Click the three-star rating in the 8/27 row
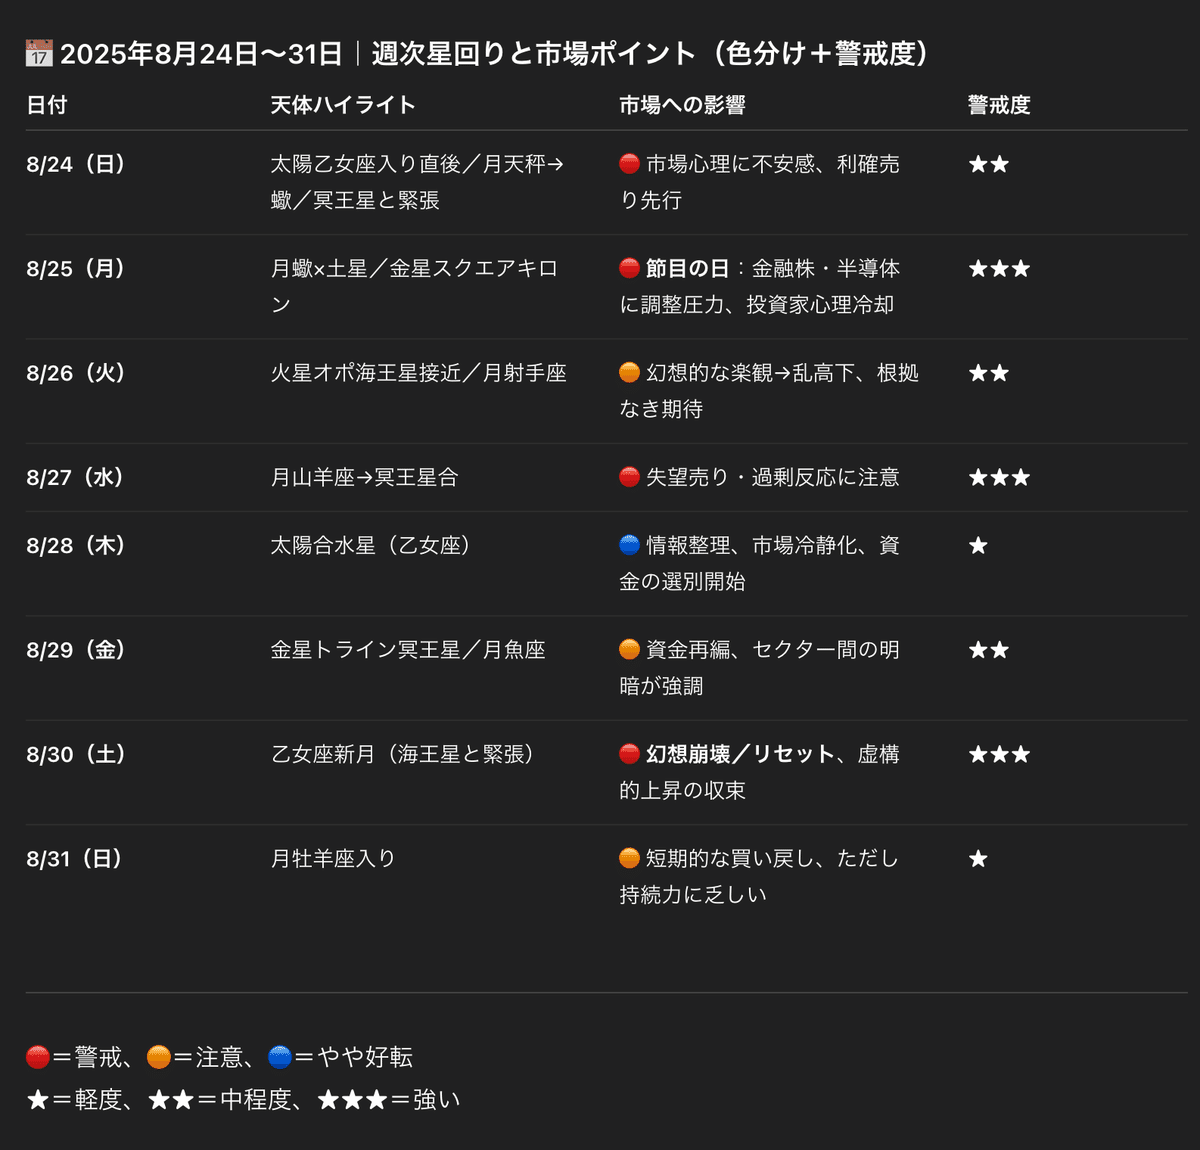 click(999, 477)
